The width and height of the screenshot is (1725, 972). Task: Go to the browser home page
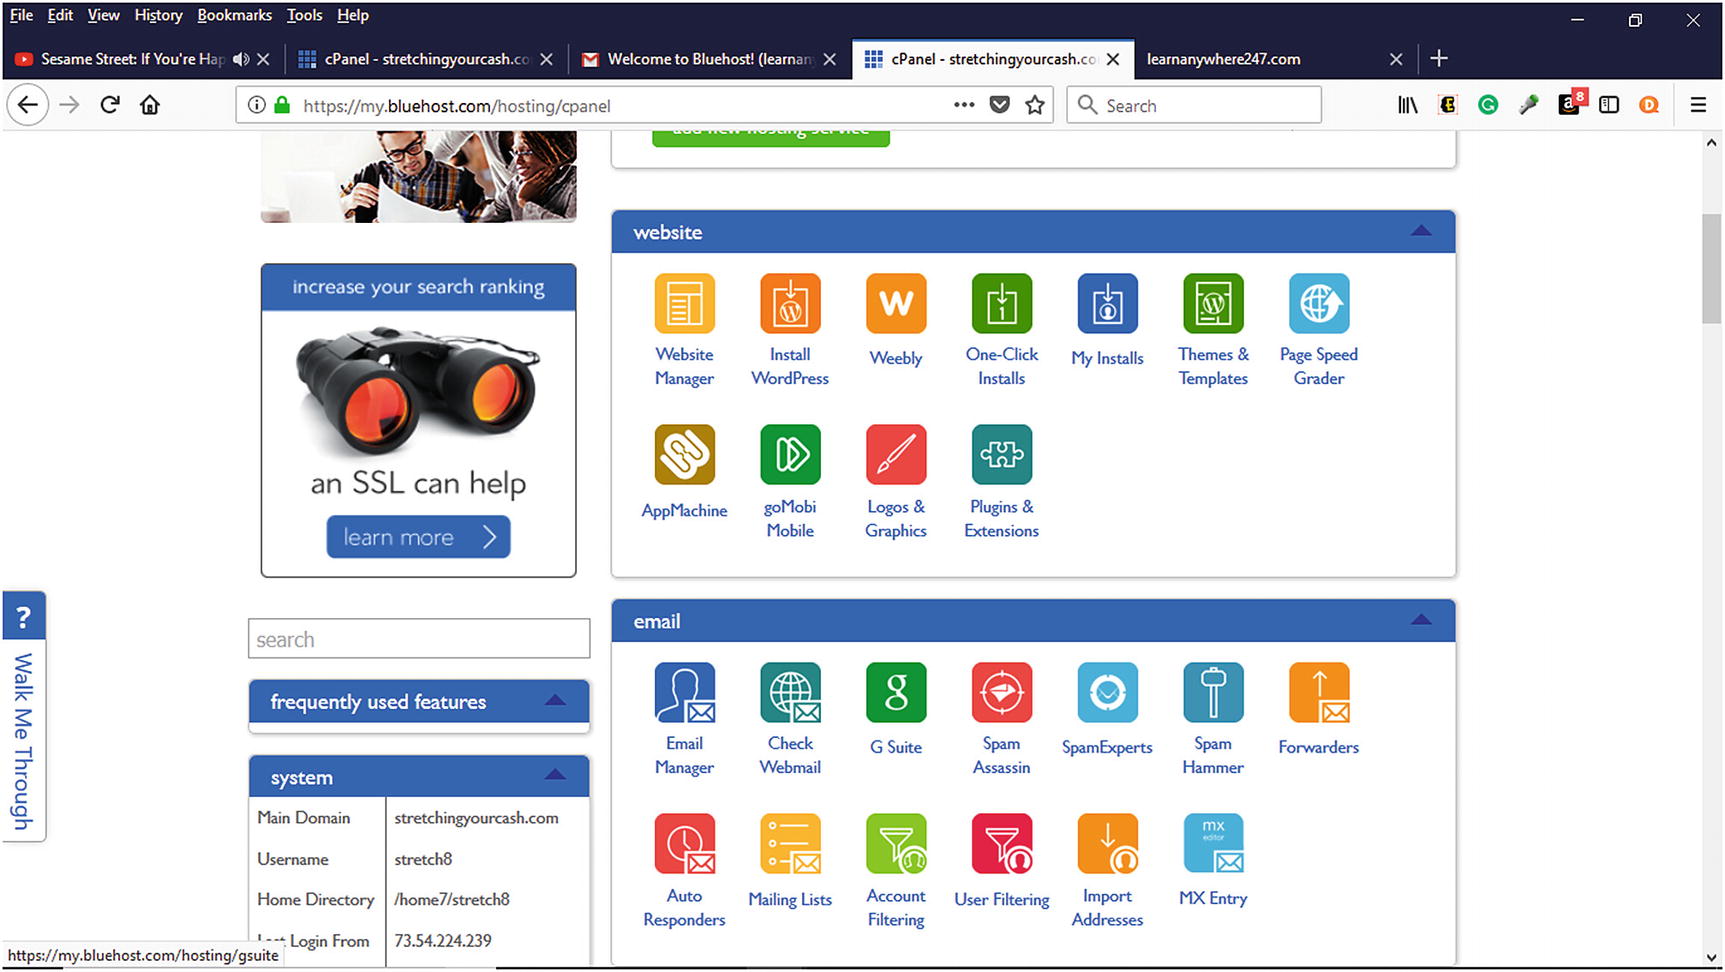[150, 105]
